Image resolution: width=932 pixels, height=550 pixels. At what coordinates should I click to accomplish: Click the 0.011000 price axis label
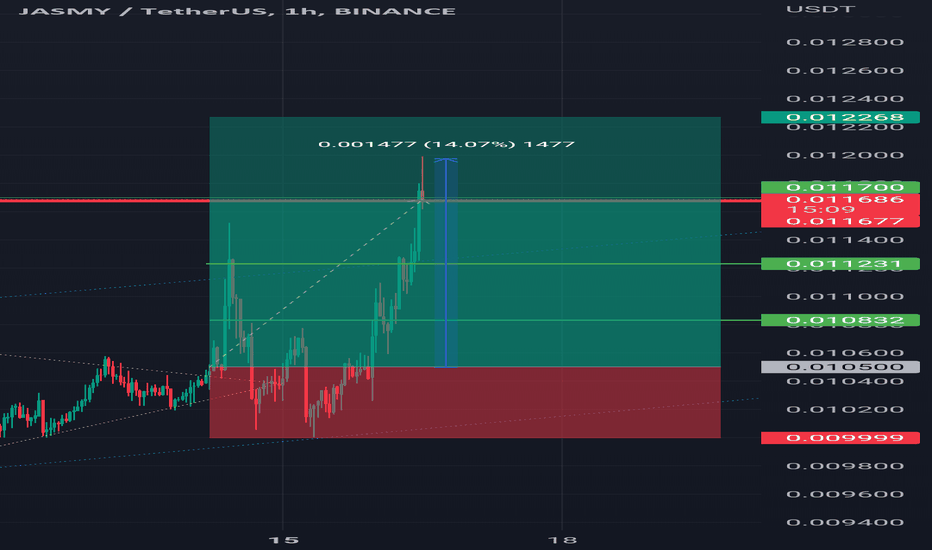845,297
